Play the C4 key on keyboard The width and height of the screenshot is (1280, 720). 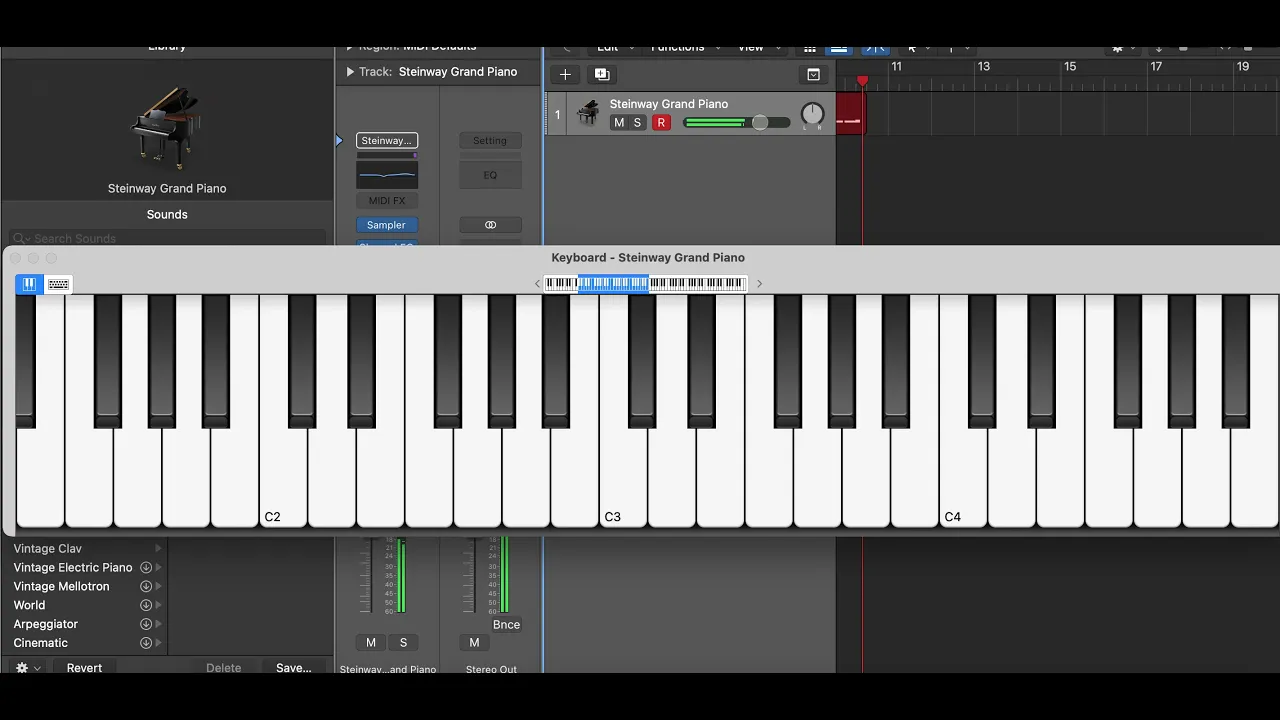[x=963, y=480]
